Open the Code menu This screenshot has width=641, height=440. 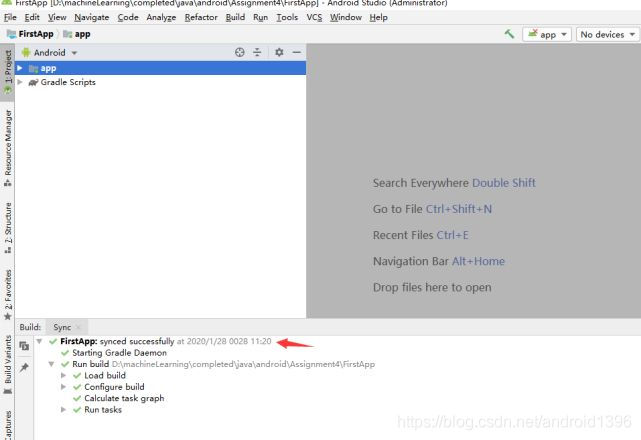coord(128,17)
